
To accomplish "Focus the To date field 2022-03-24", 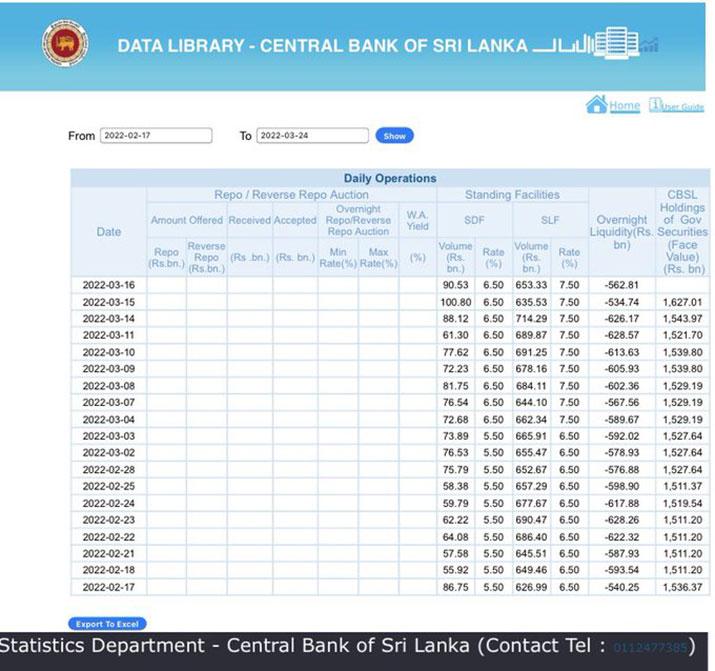I will [312, 135].
